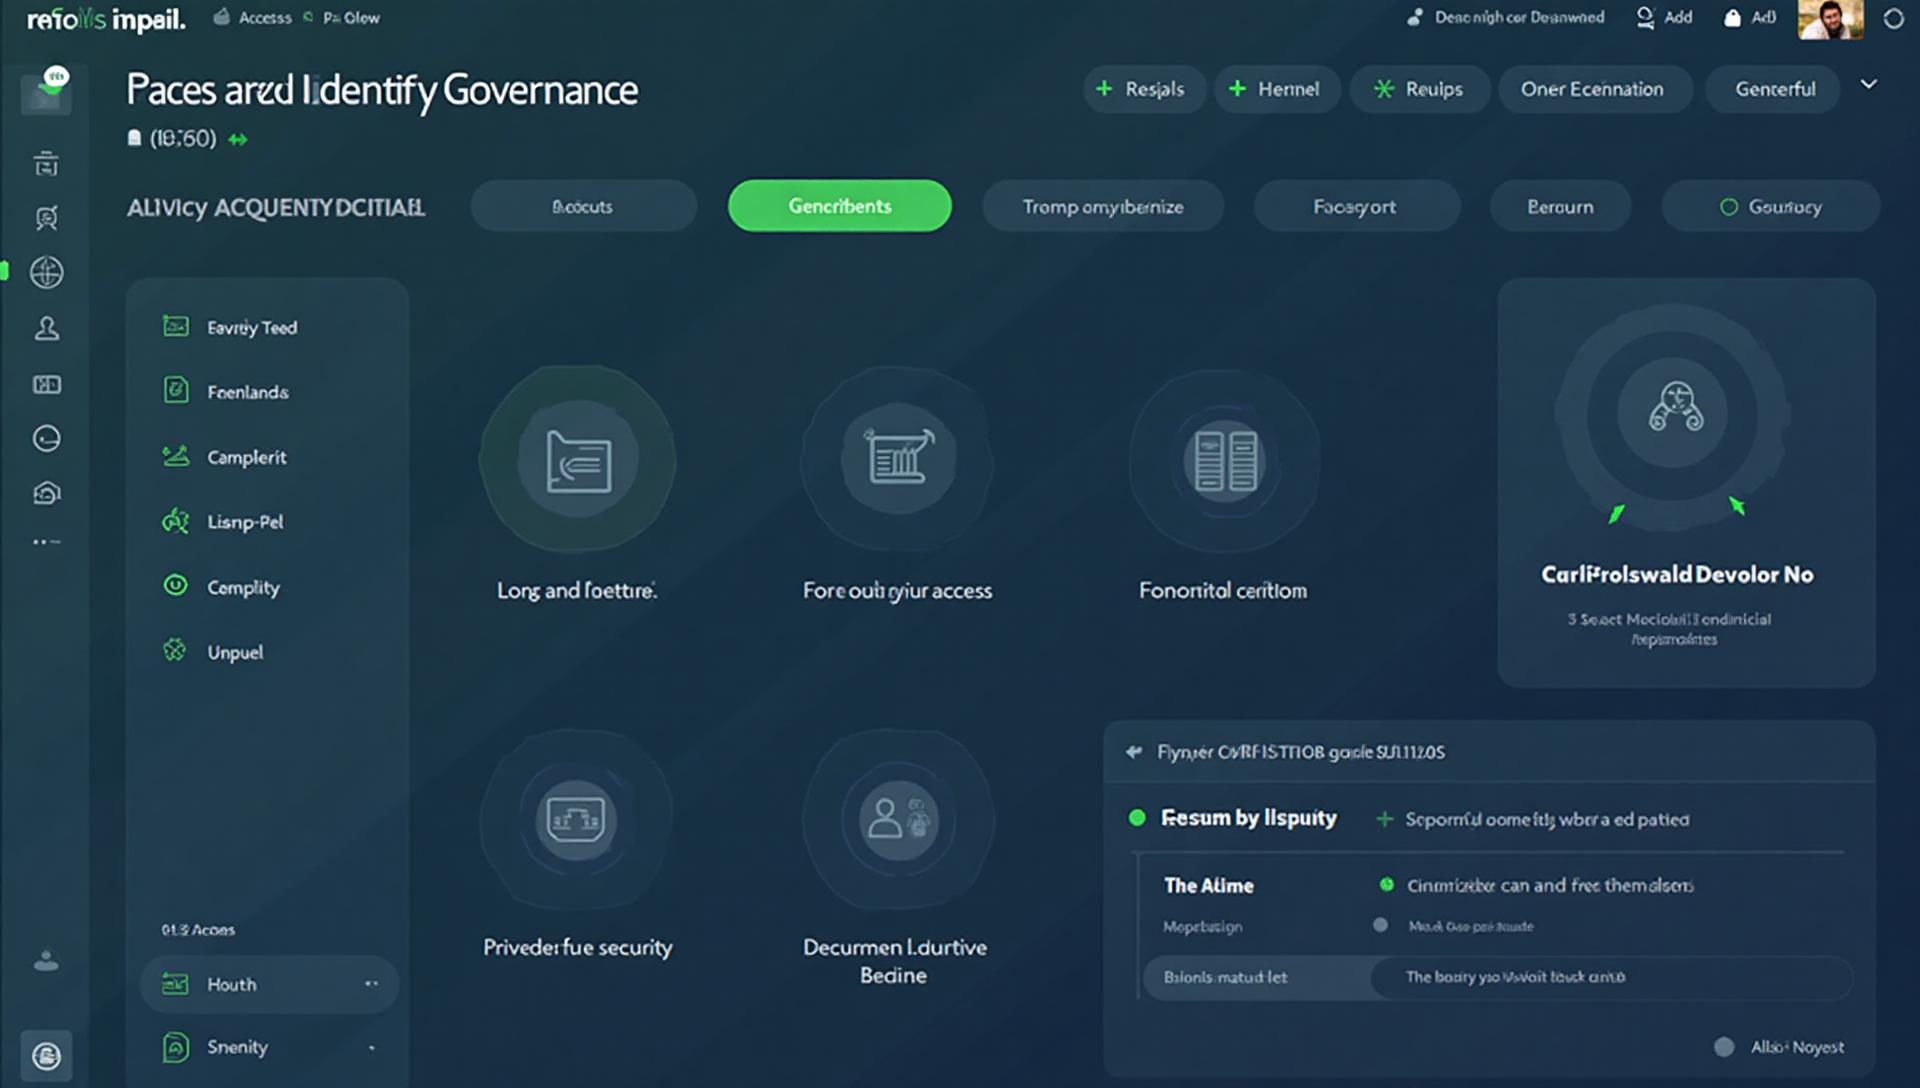Go back with the Flynяer panel arrow

[1134, 752]
